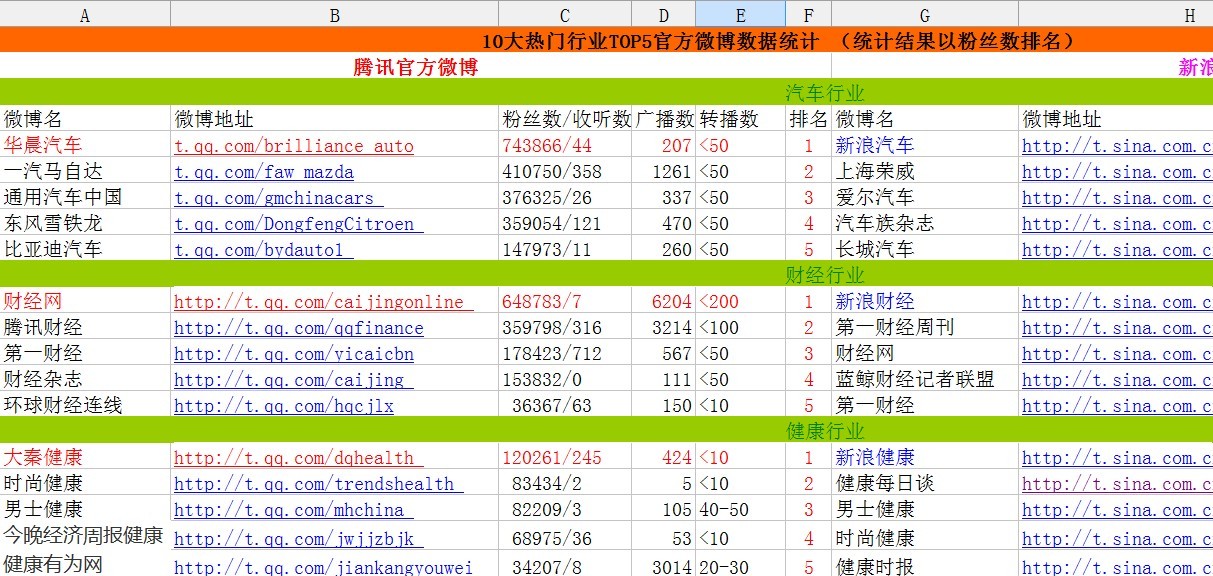
Task: Select the column E header
Action: click(740, 14)
